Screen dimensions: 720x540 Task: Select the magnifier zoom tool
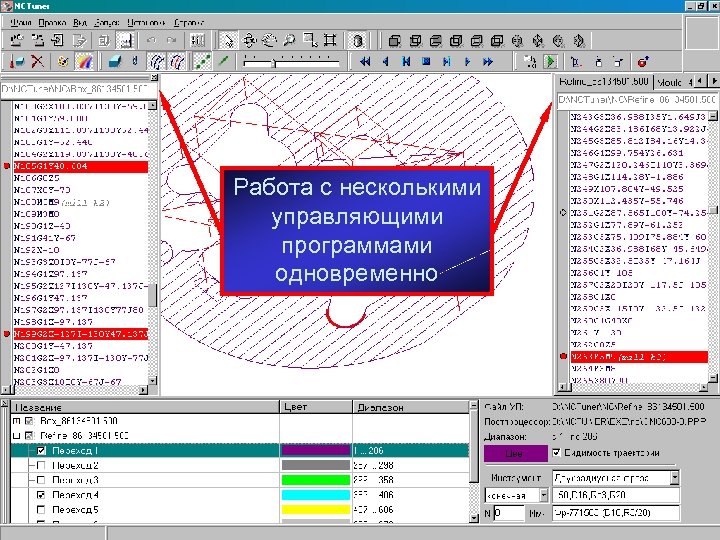[x=289, y=40]
